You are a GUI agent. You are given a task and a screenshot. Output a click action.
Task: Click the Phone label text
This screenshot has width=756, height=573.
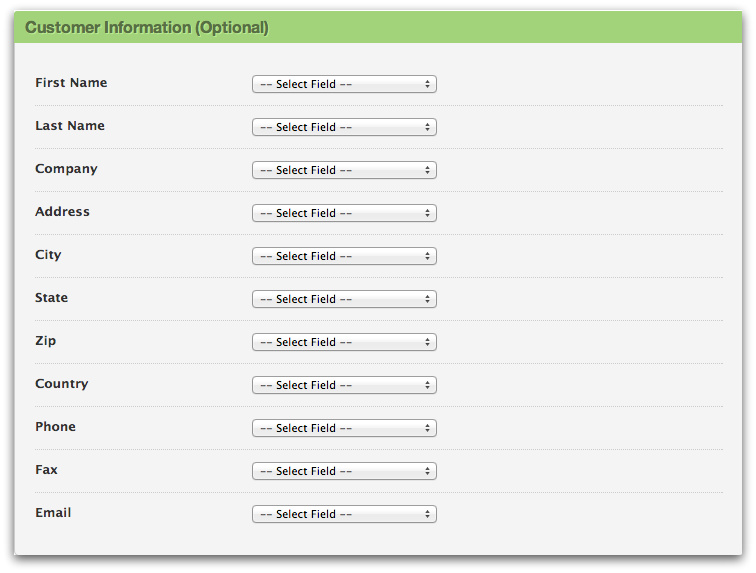pyautogui.click(x=55, y=427)
